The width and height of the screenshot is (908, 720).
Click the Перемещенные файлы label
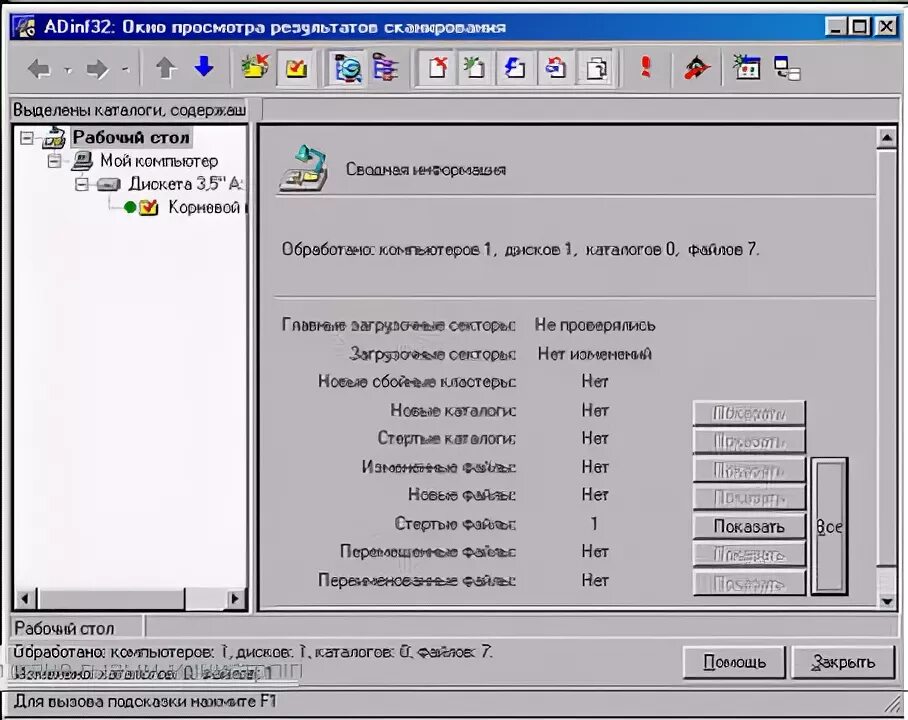tap(428, 551)
